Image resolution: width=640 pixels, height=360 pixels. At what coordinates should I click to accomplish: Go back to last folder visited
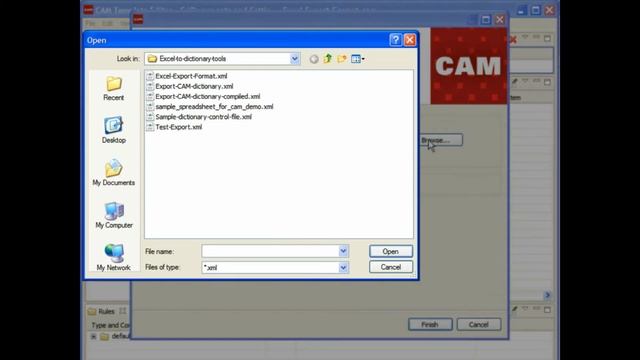(313, 59)
